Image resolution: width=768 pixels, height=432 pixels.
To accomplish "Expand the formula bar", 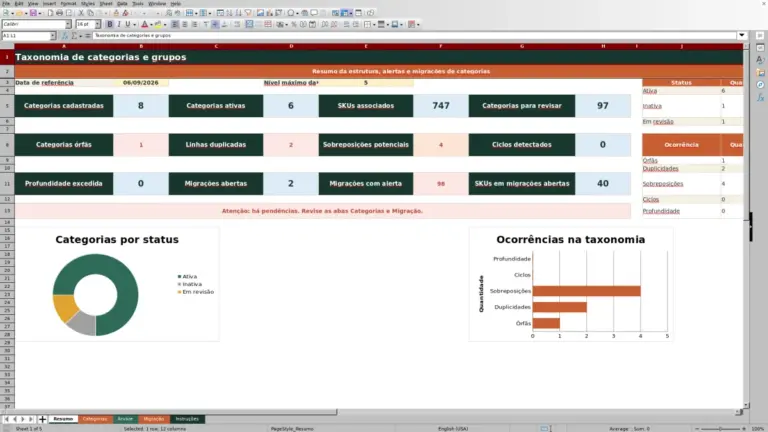I will pos(742,35).
